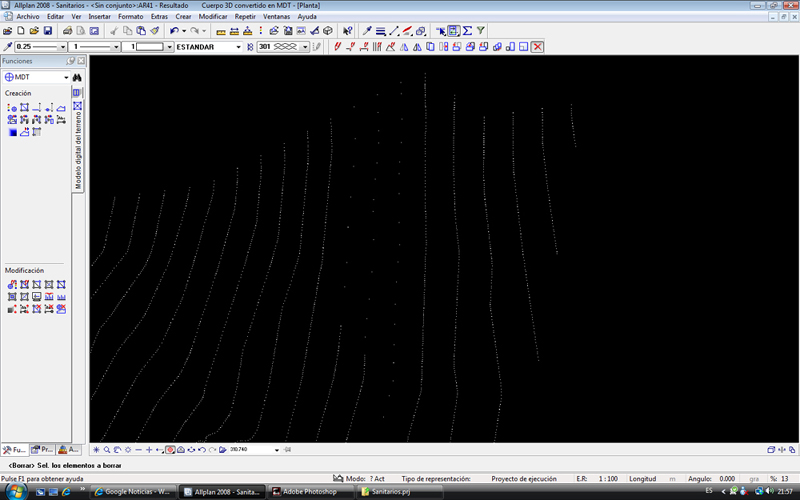
Task: Open project icon in main toolbar
Action: tap(8, 31)
